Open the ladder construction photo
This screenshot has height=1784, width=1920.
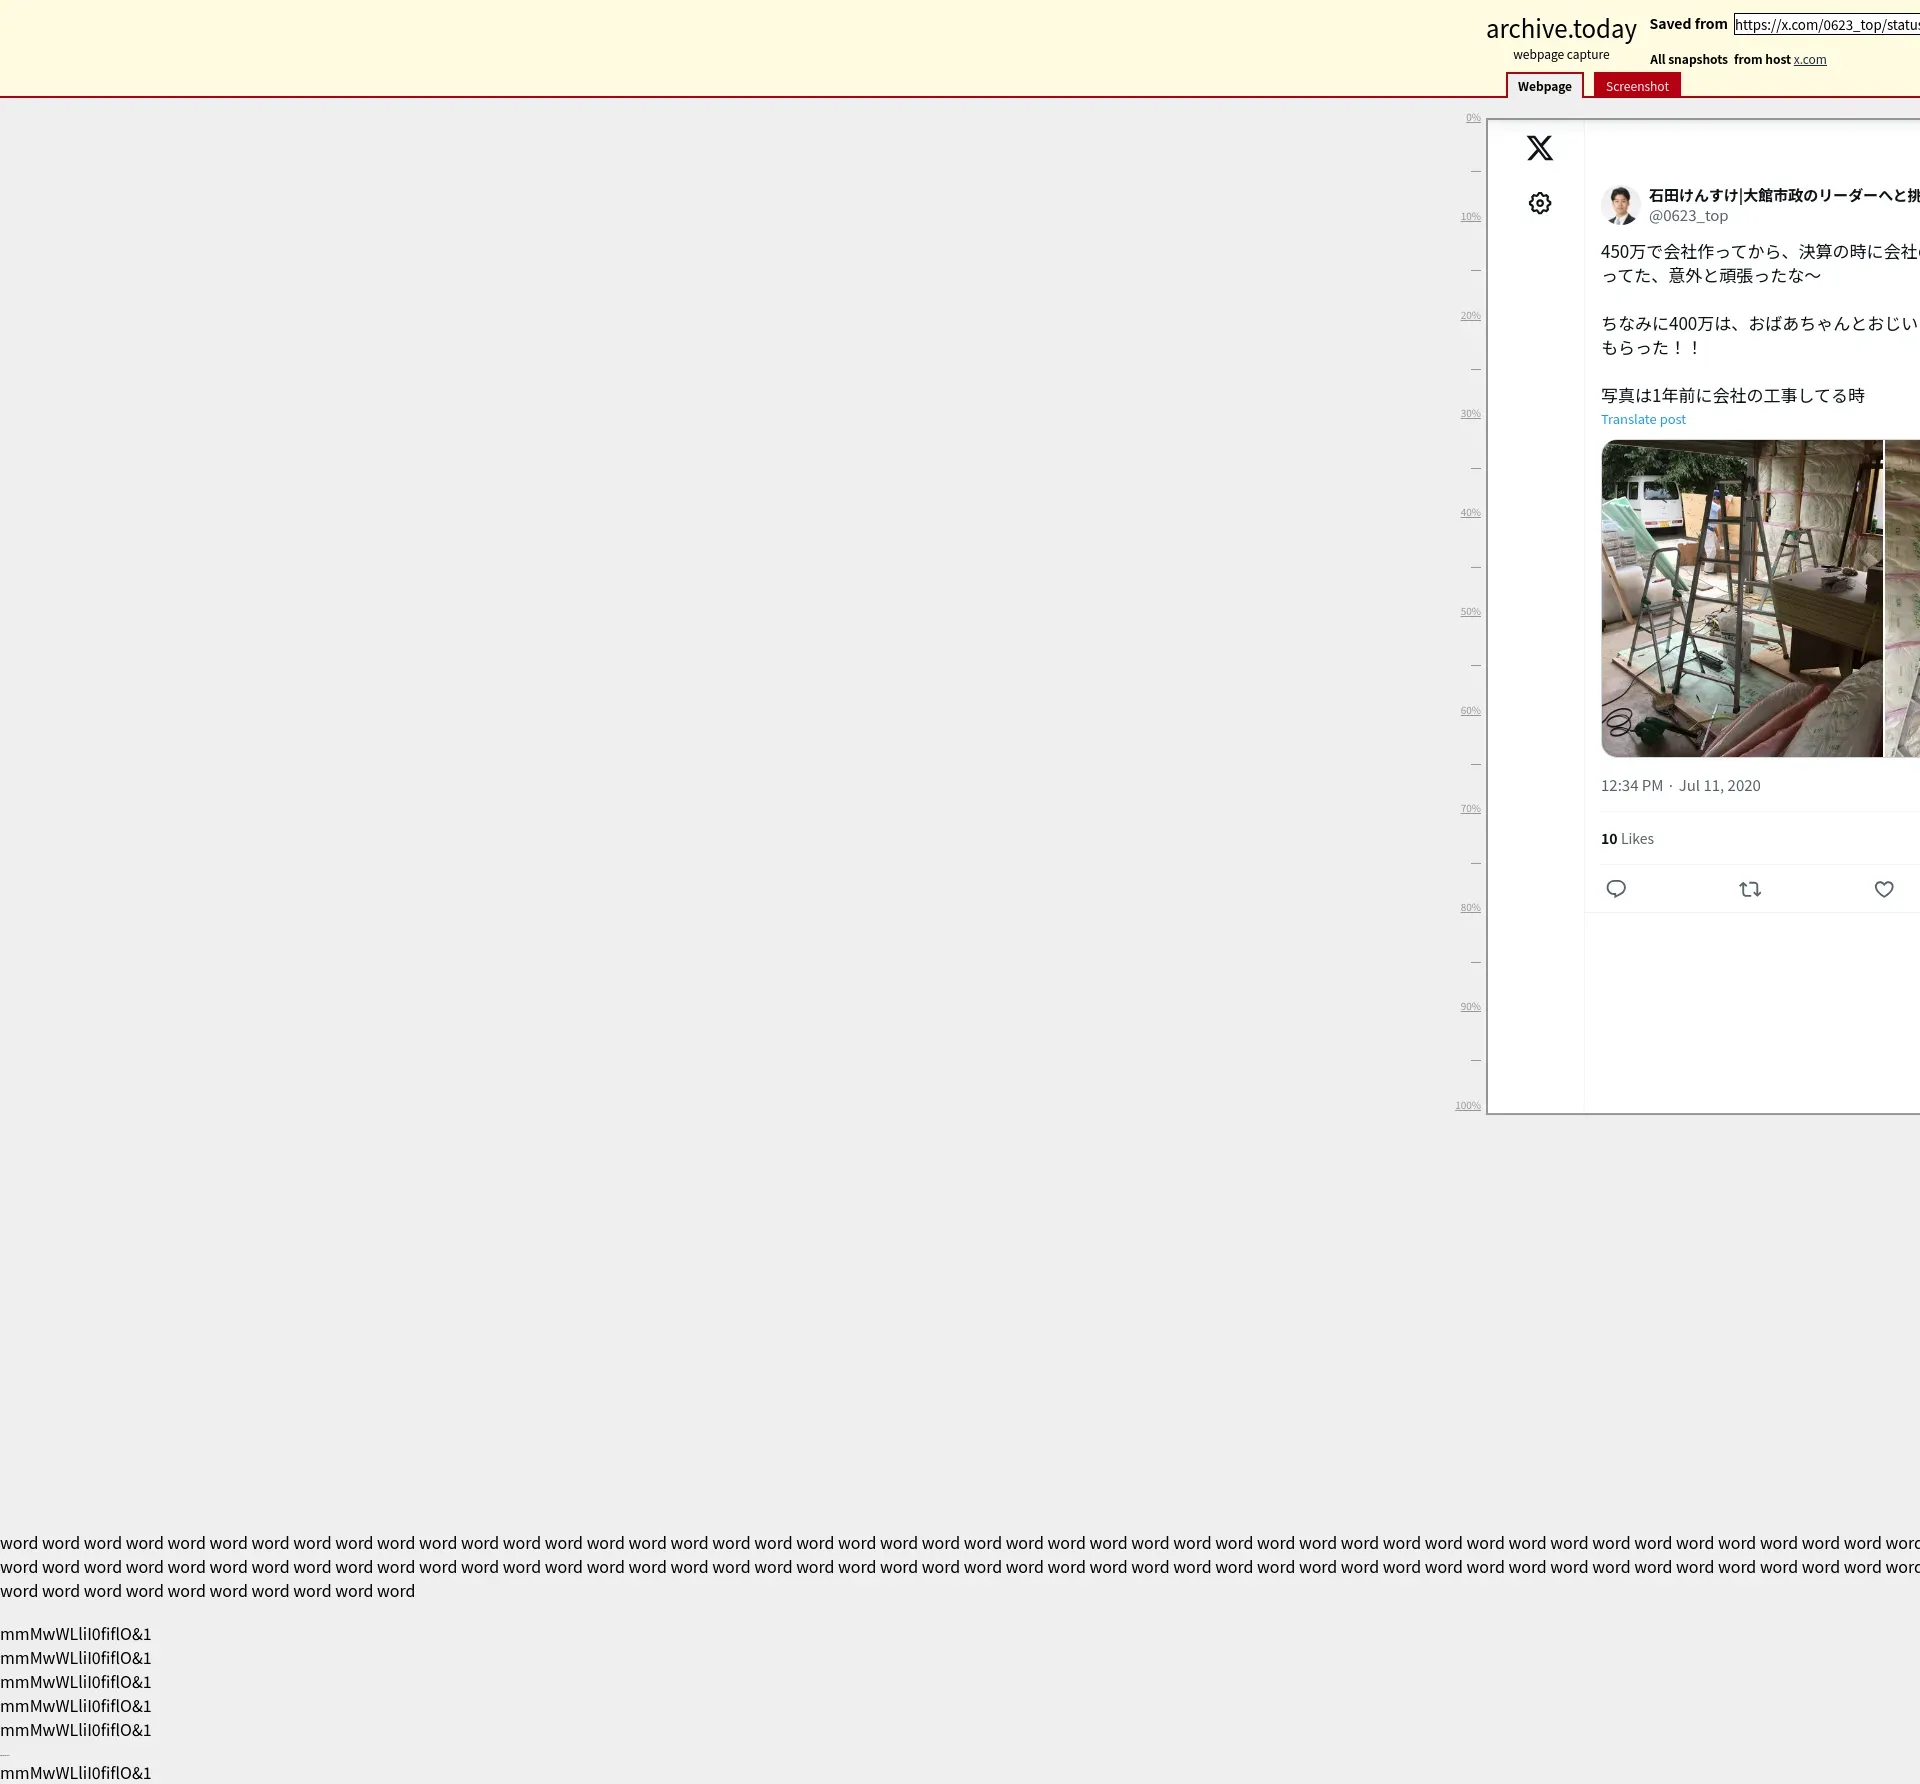tap(1741, 598)
